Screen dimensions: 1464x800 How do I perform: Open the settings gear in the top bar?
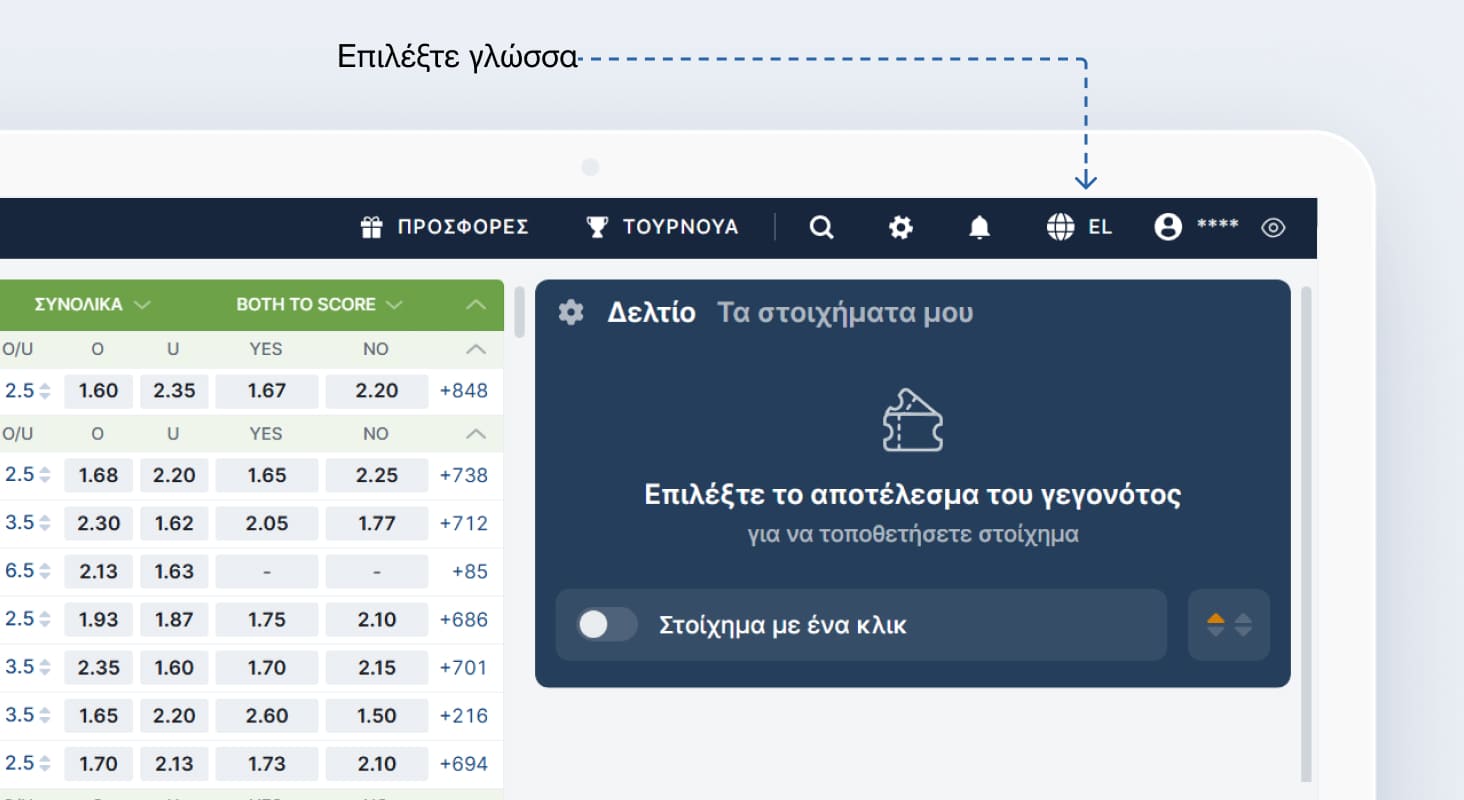pyautogui.click(x=900, y=227)
